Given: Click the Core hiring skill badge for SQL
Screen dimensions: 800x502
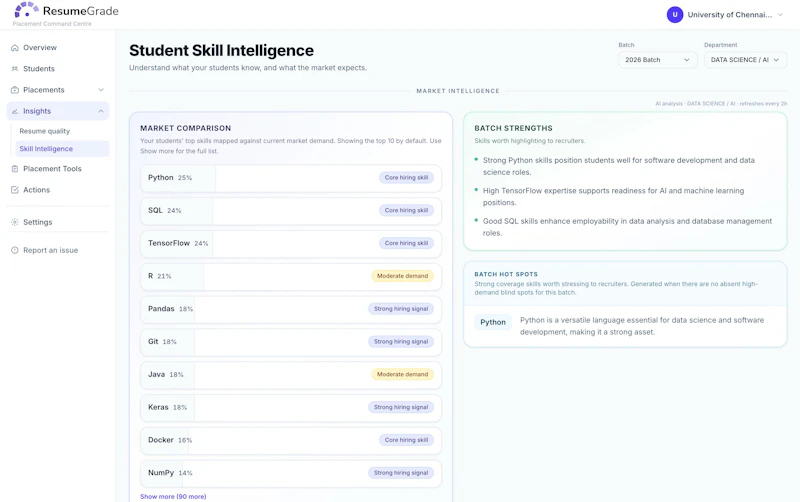Looking at the screenshot, I should click(406, 210).
